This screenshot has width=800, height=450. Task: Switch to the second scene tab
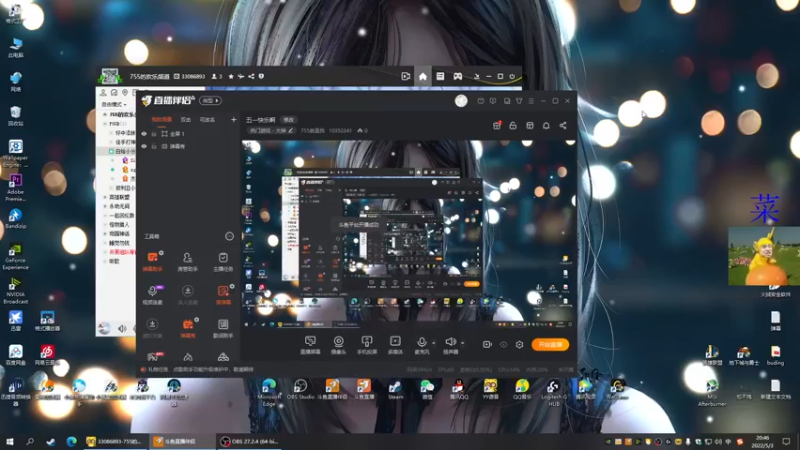pyautogui.click(x=186, y=120)
